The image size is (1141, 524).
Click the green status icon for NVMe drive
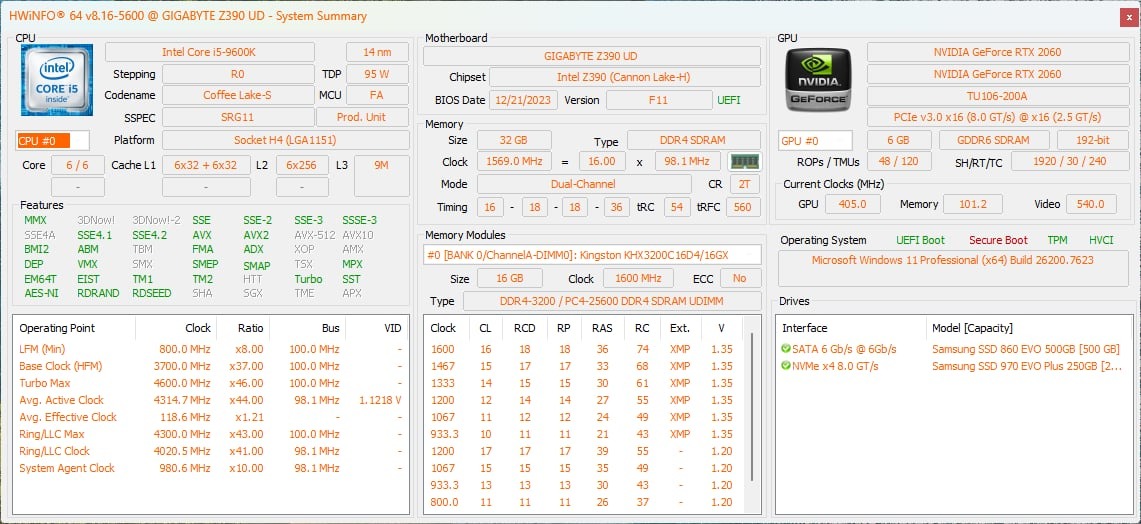786,365
